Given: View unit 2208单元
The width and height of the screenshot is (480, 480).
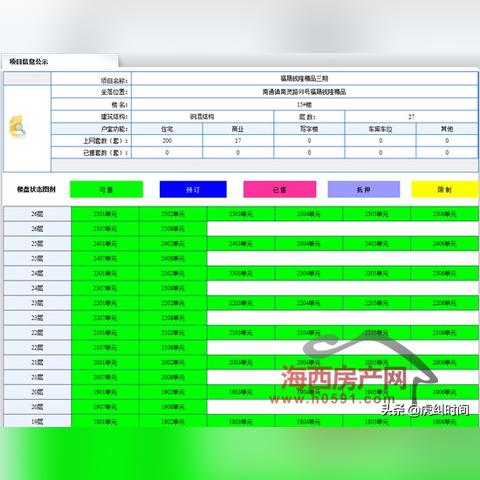Looking at the screenshot, I should click(x=173, y=318).
